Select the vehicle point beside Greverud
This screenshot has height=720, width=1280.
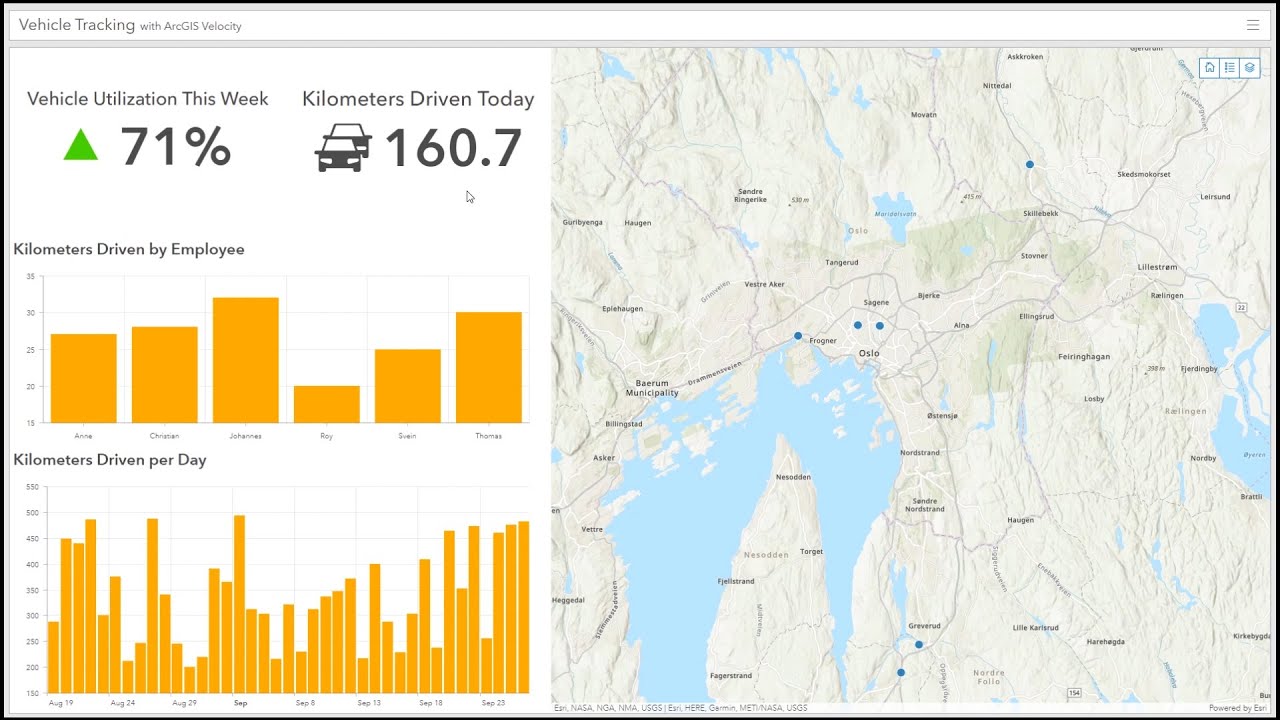pyautogui.click(x=919, y=645)
